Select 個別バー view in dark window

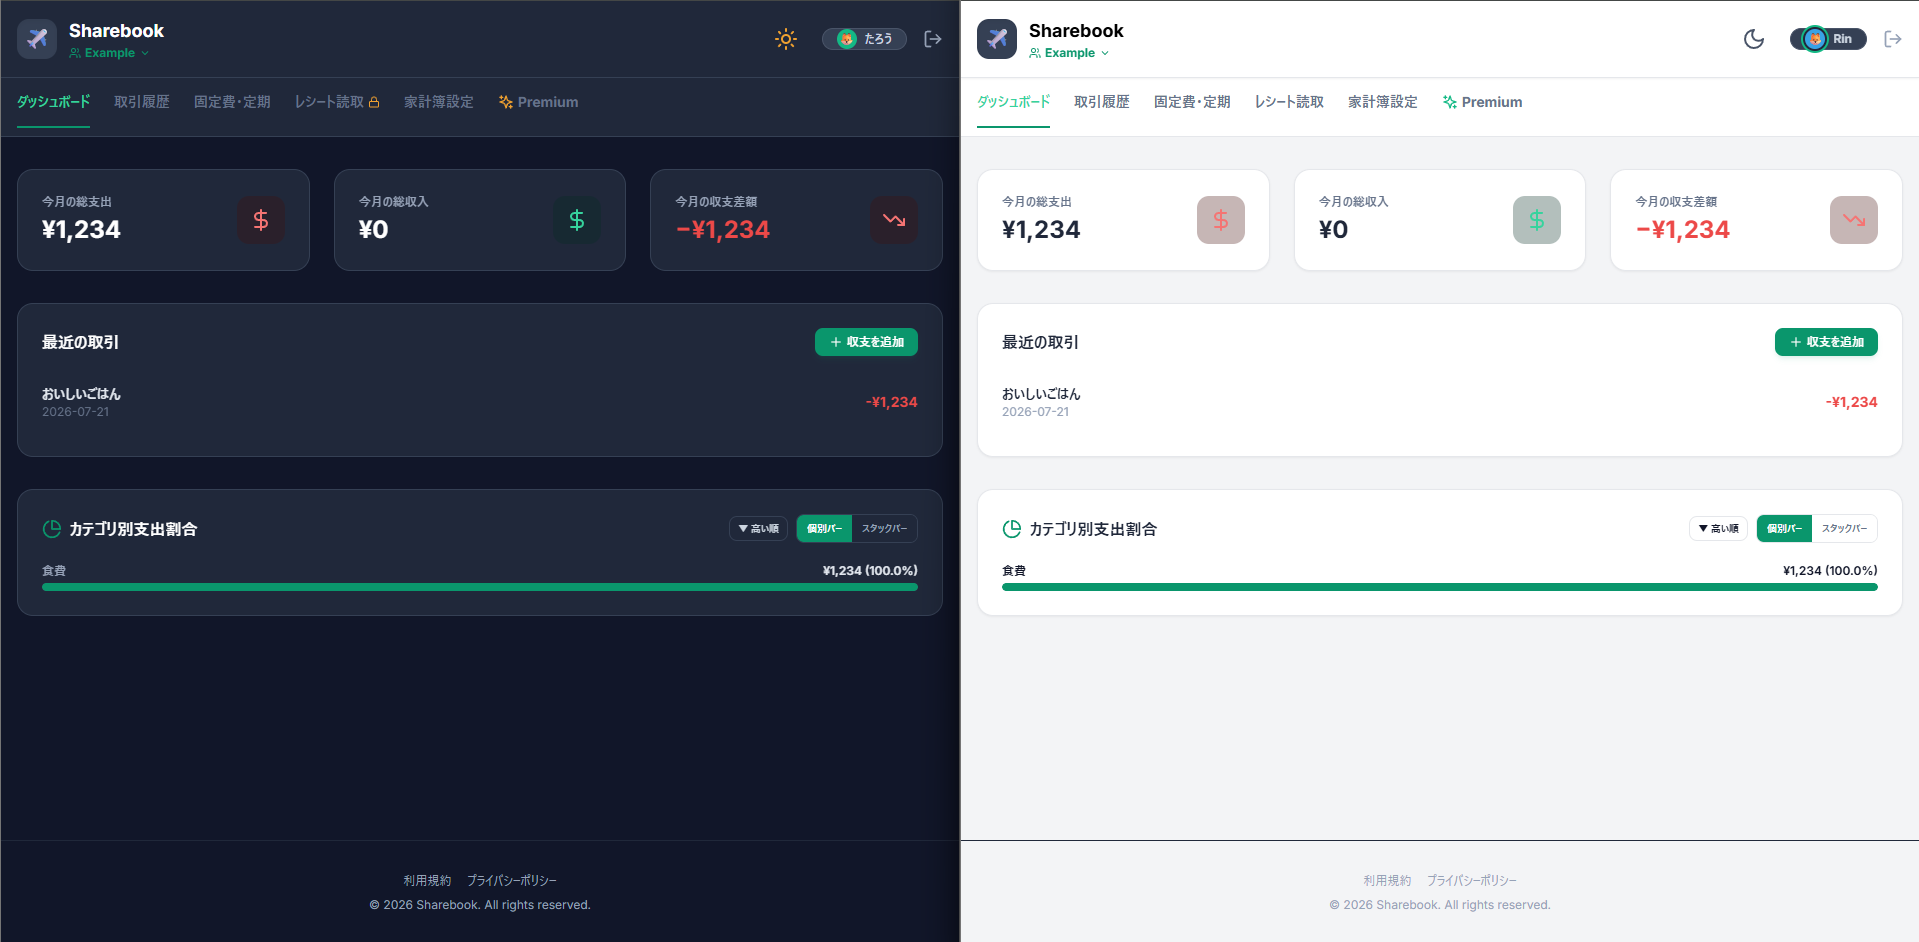824,528
